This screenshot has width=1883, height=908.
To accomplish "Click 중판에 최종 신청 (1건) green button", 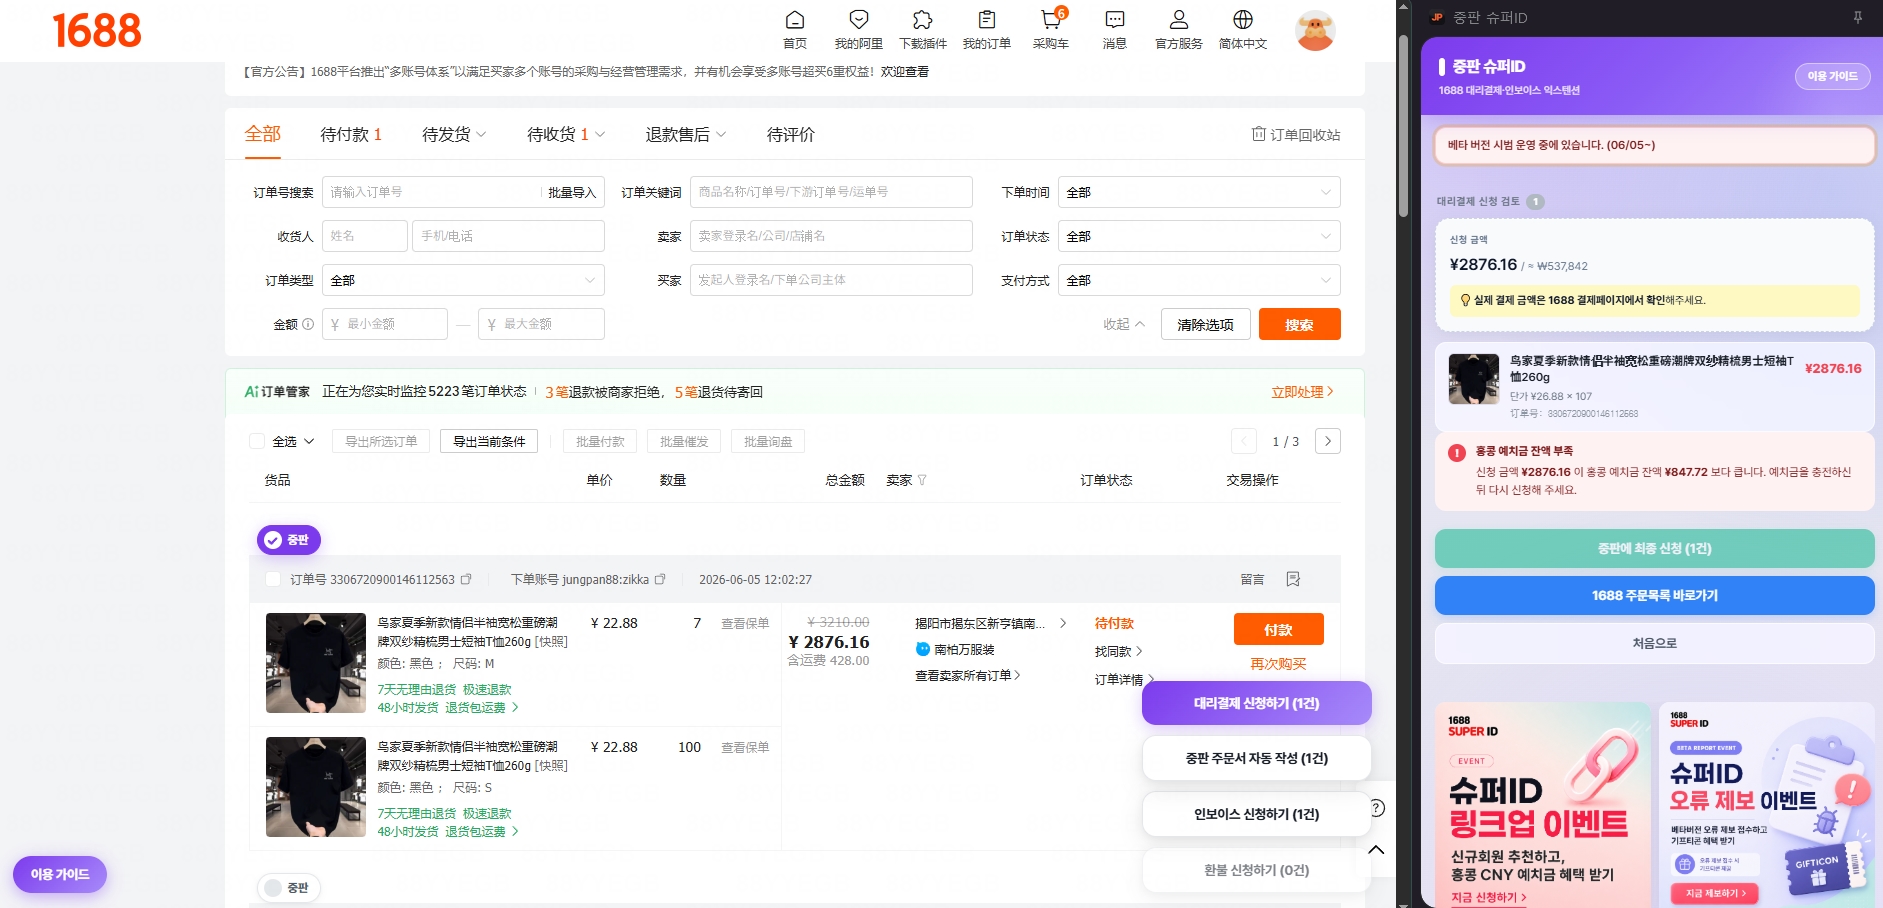I will pos(1654,548).
